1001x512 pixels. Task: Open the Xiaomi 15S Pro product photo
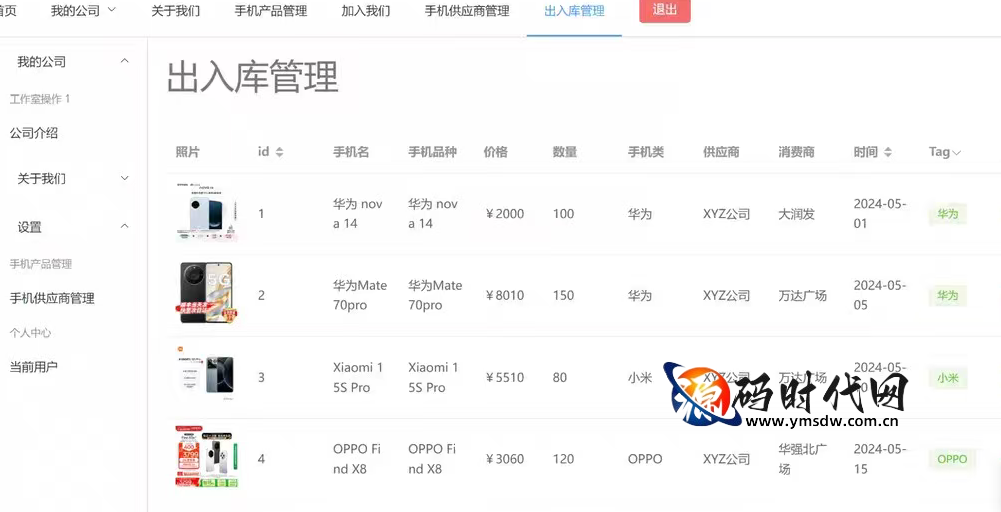[206, 375]
